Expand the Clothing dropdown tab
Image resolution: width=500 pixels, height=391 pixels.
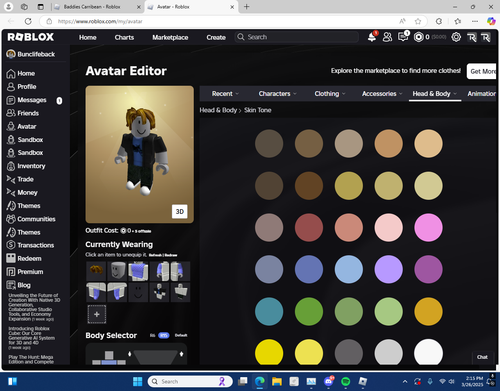330,94
